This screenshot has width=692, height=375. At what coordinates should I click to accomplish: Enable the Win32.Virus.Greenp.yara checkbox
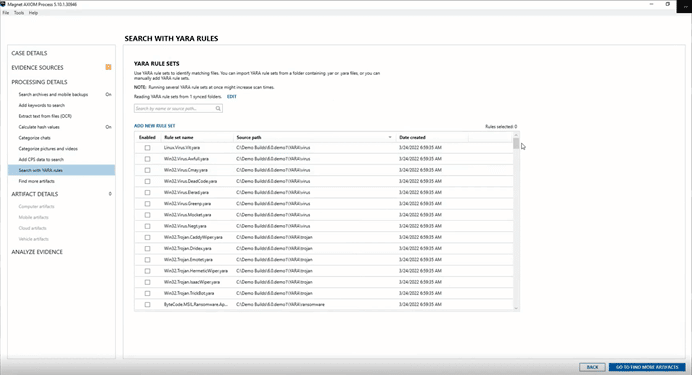tap(147, 204)
